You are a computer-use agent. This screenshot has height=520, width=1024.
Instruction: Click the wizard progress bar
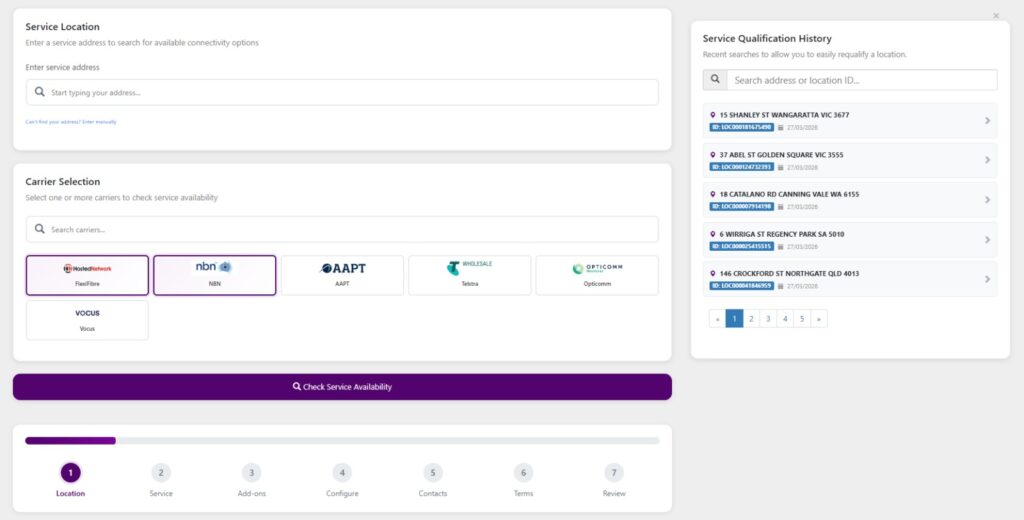[342, 440]
